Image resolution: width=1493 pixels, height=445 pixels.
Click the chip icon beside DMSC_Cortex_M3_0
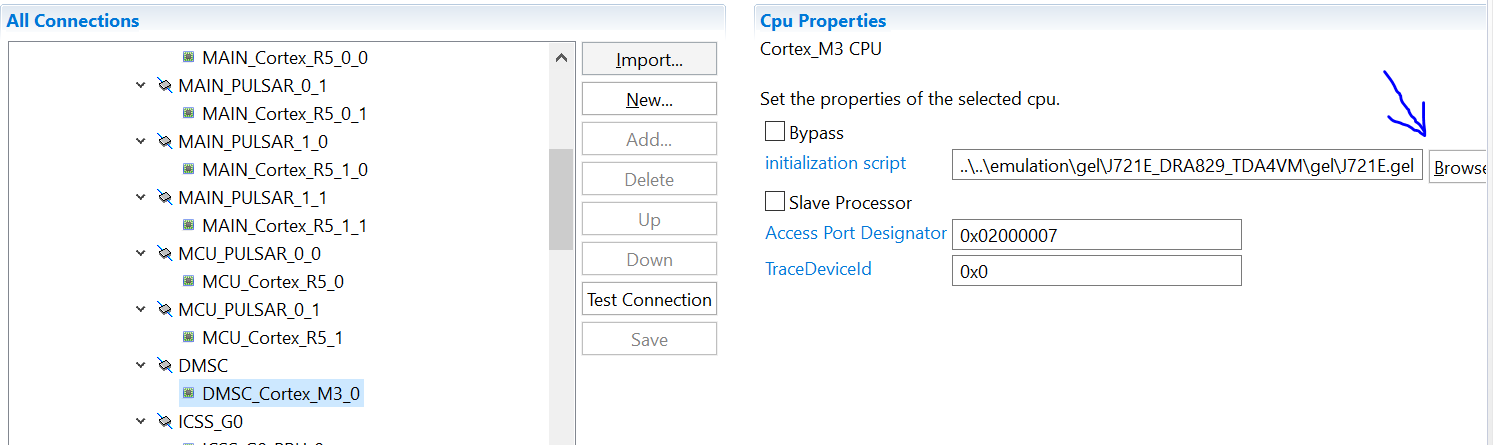[x=188, y=394]
